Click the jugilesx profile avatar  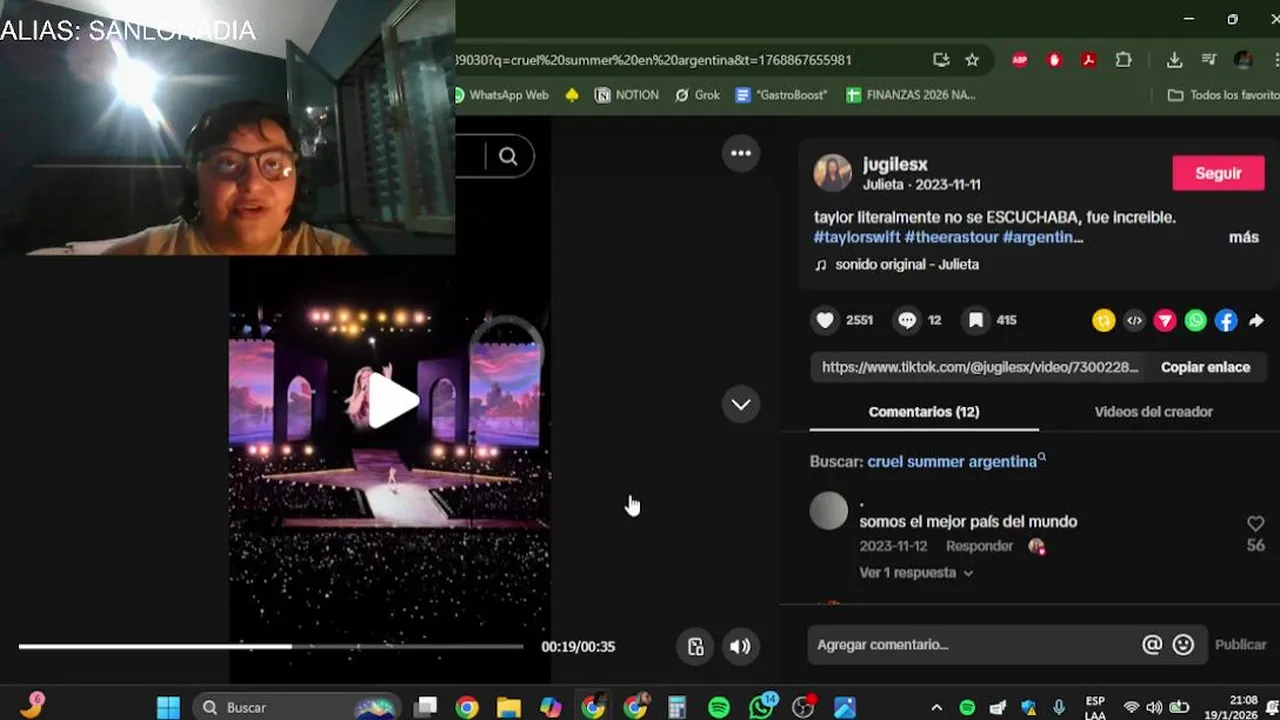[831, 174]
